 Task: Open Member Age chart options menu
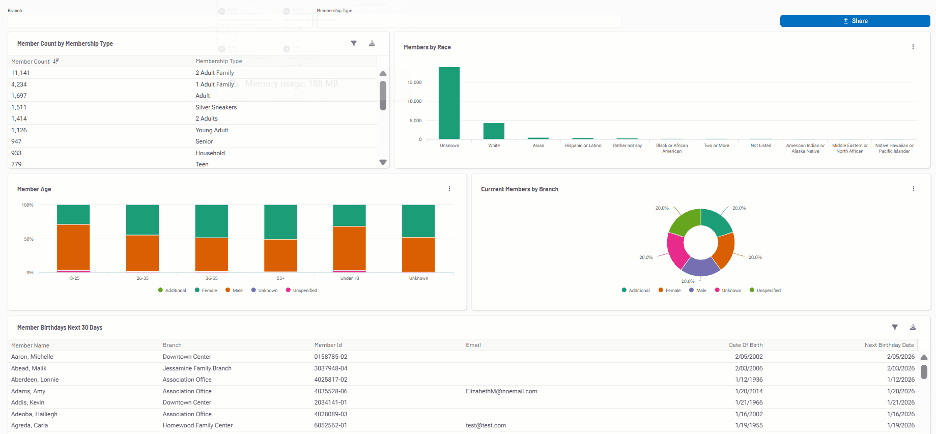(449, 189)
